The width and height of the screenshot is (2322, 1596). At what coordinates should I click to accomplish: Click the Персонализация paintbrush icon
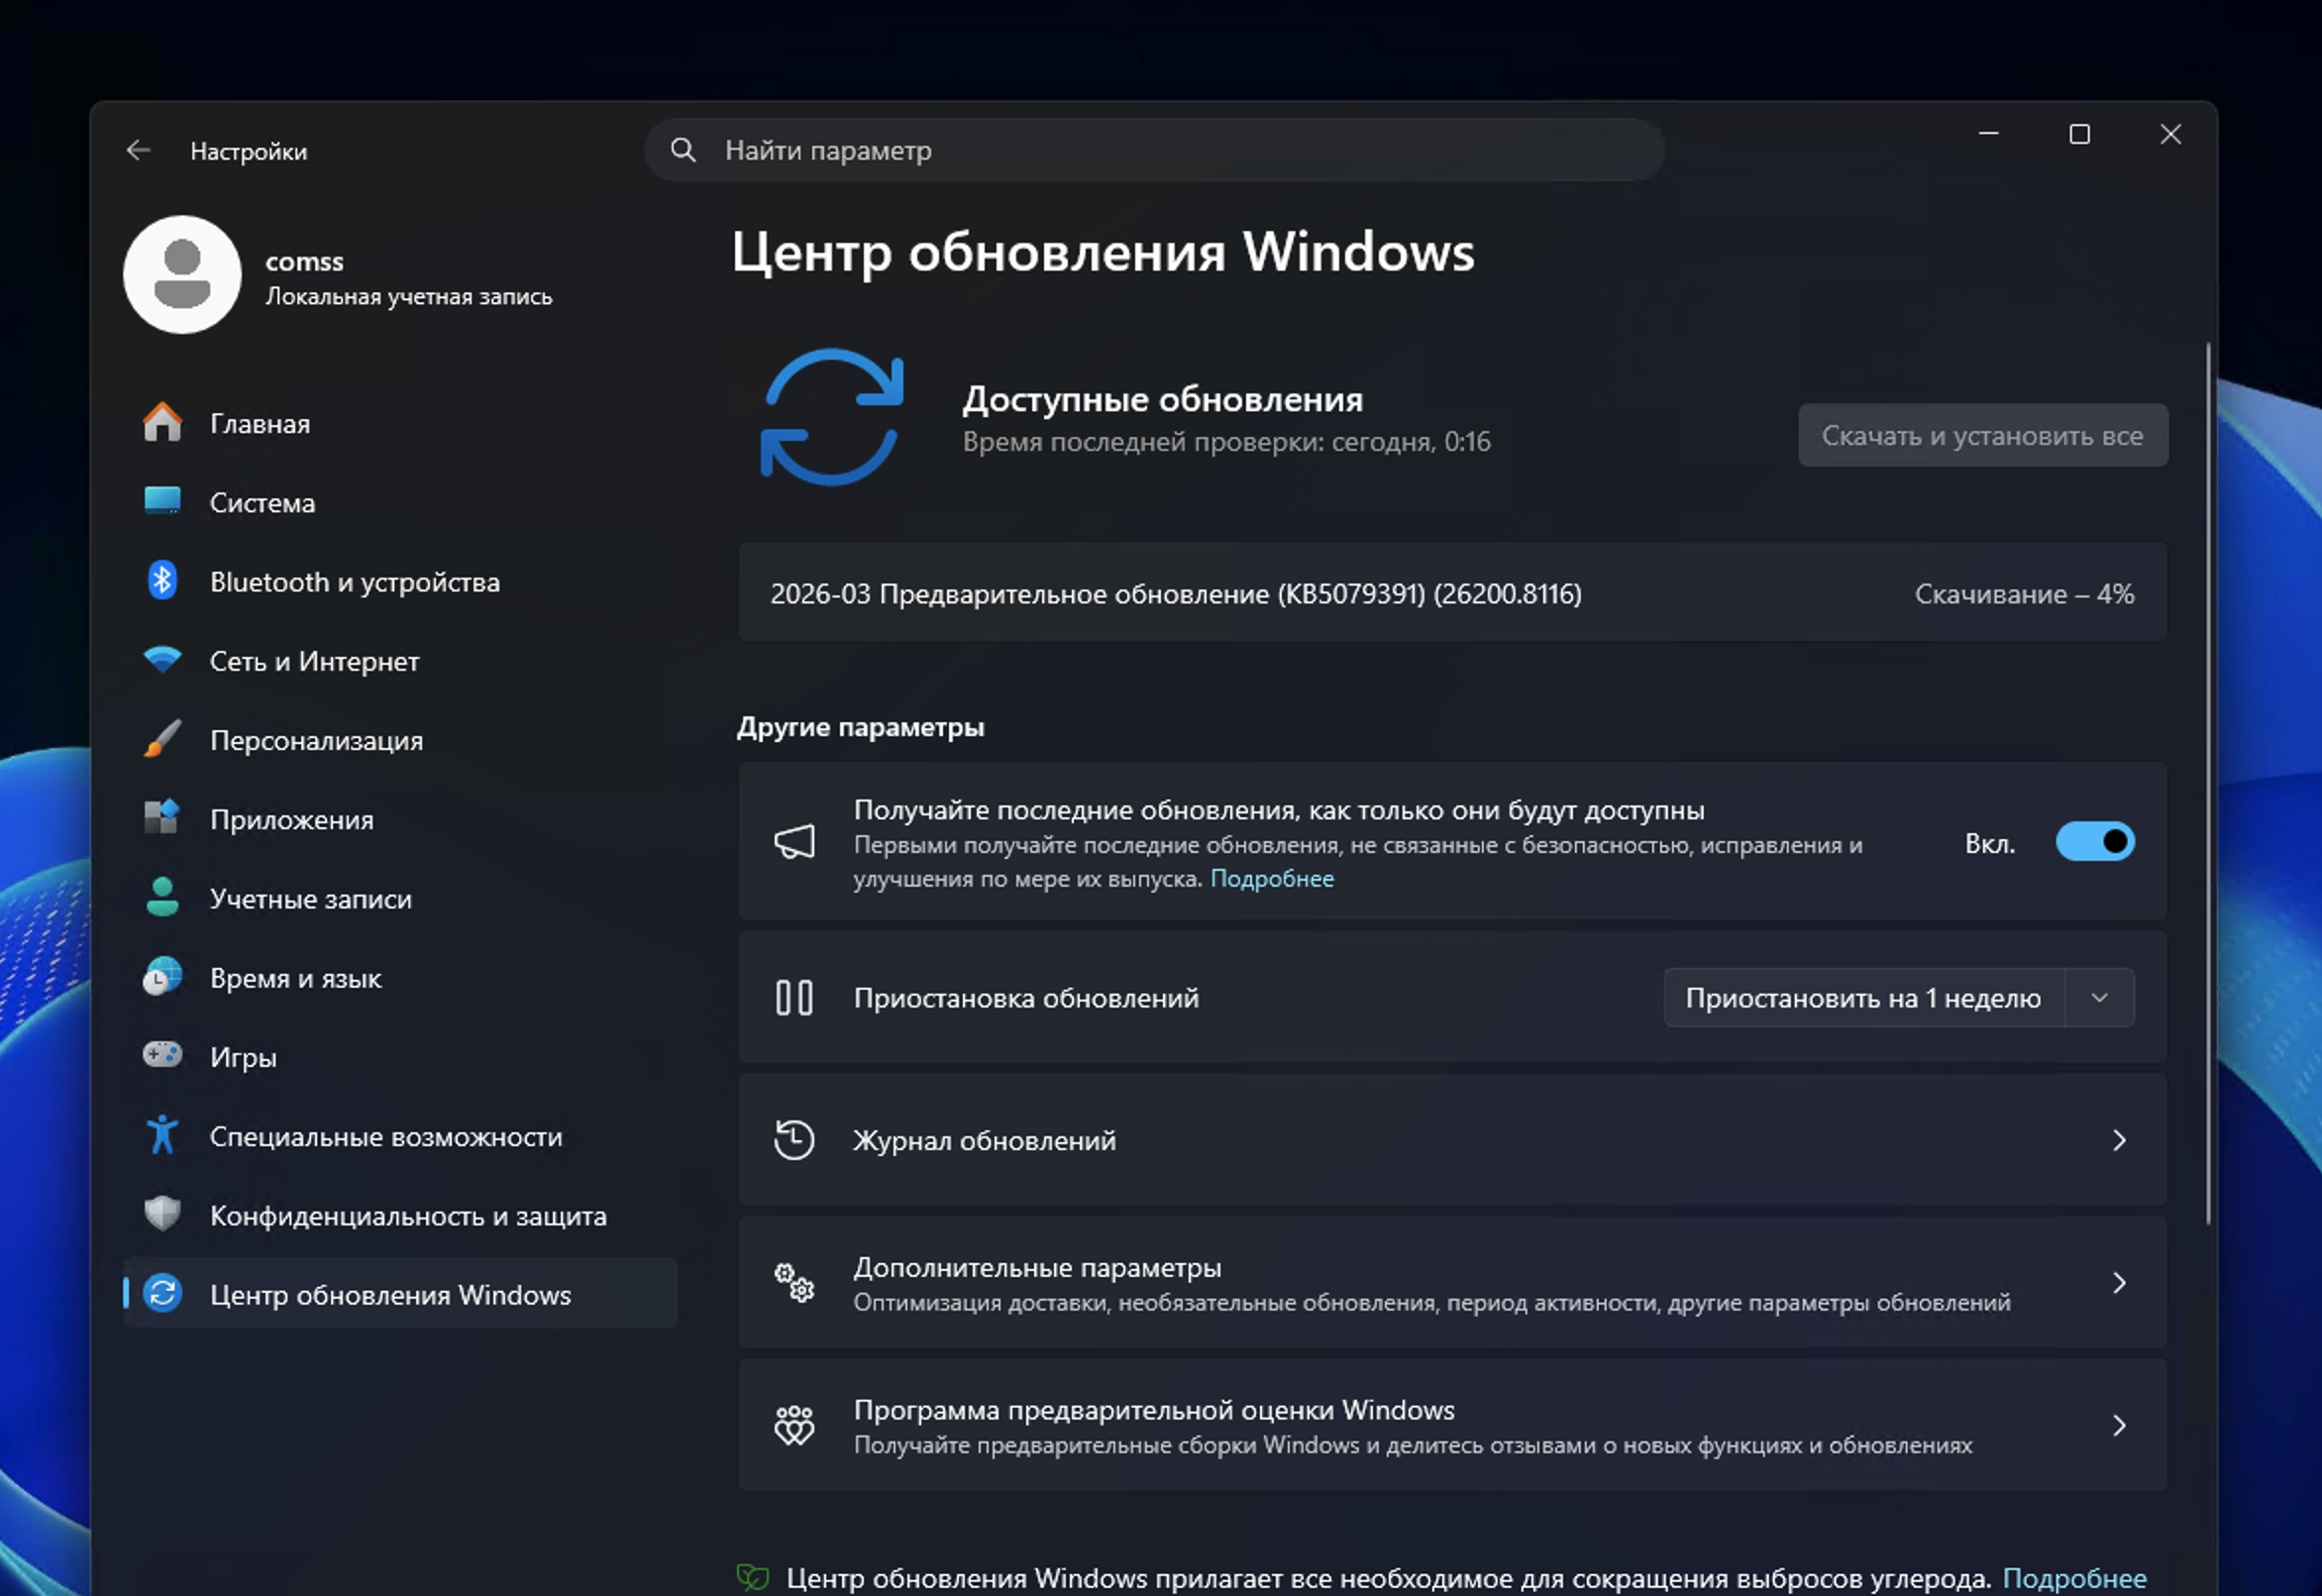pyautogui.click(x=162, y=740)
